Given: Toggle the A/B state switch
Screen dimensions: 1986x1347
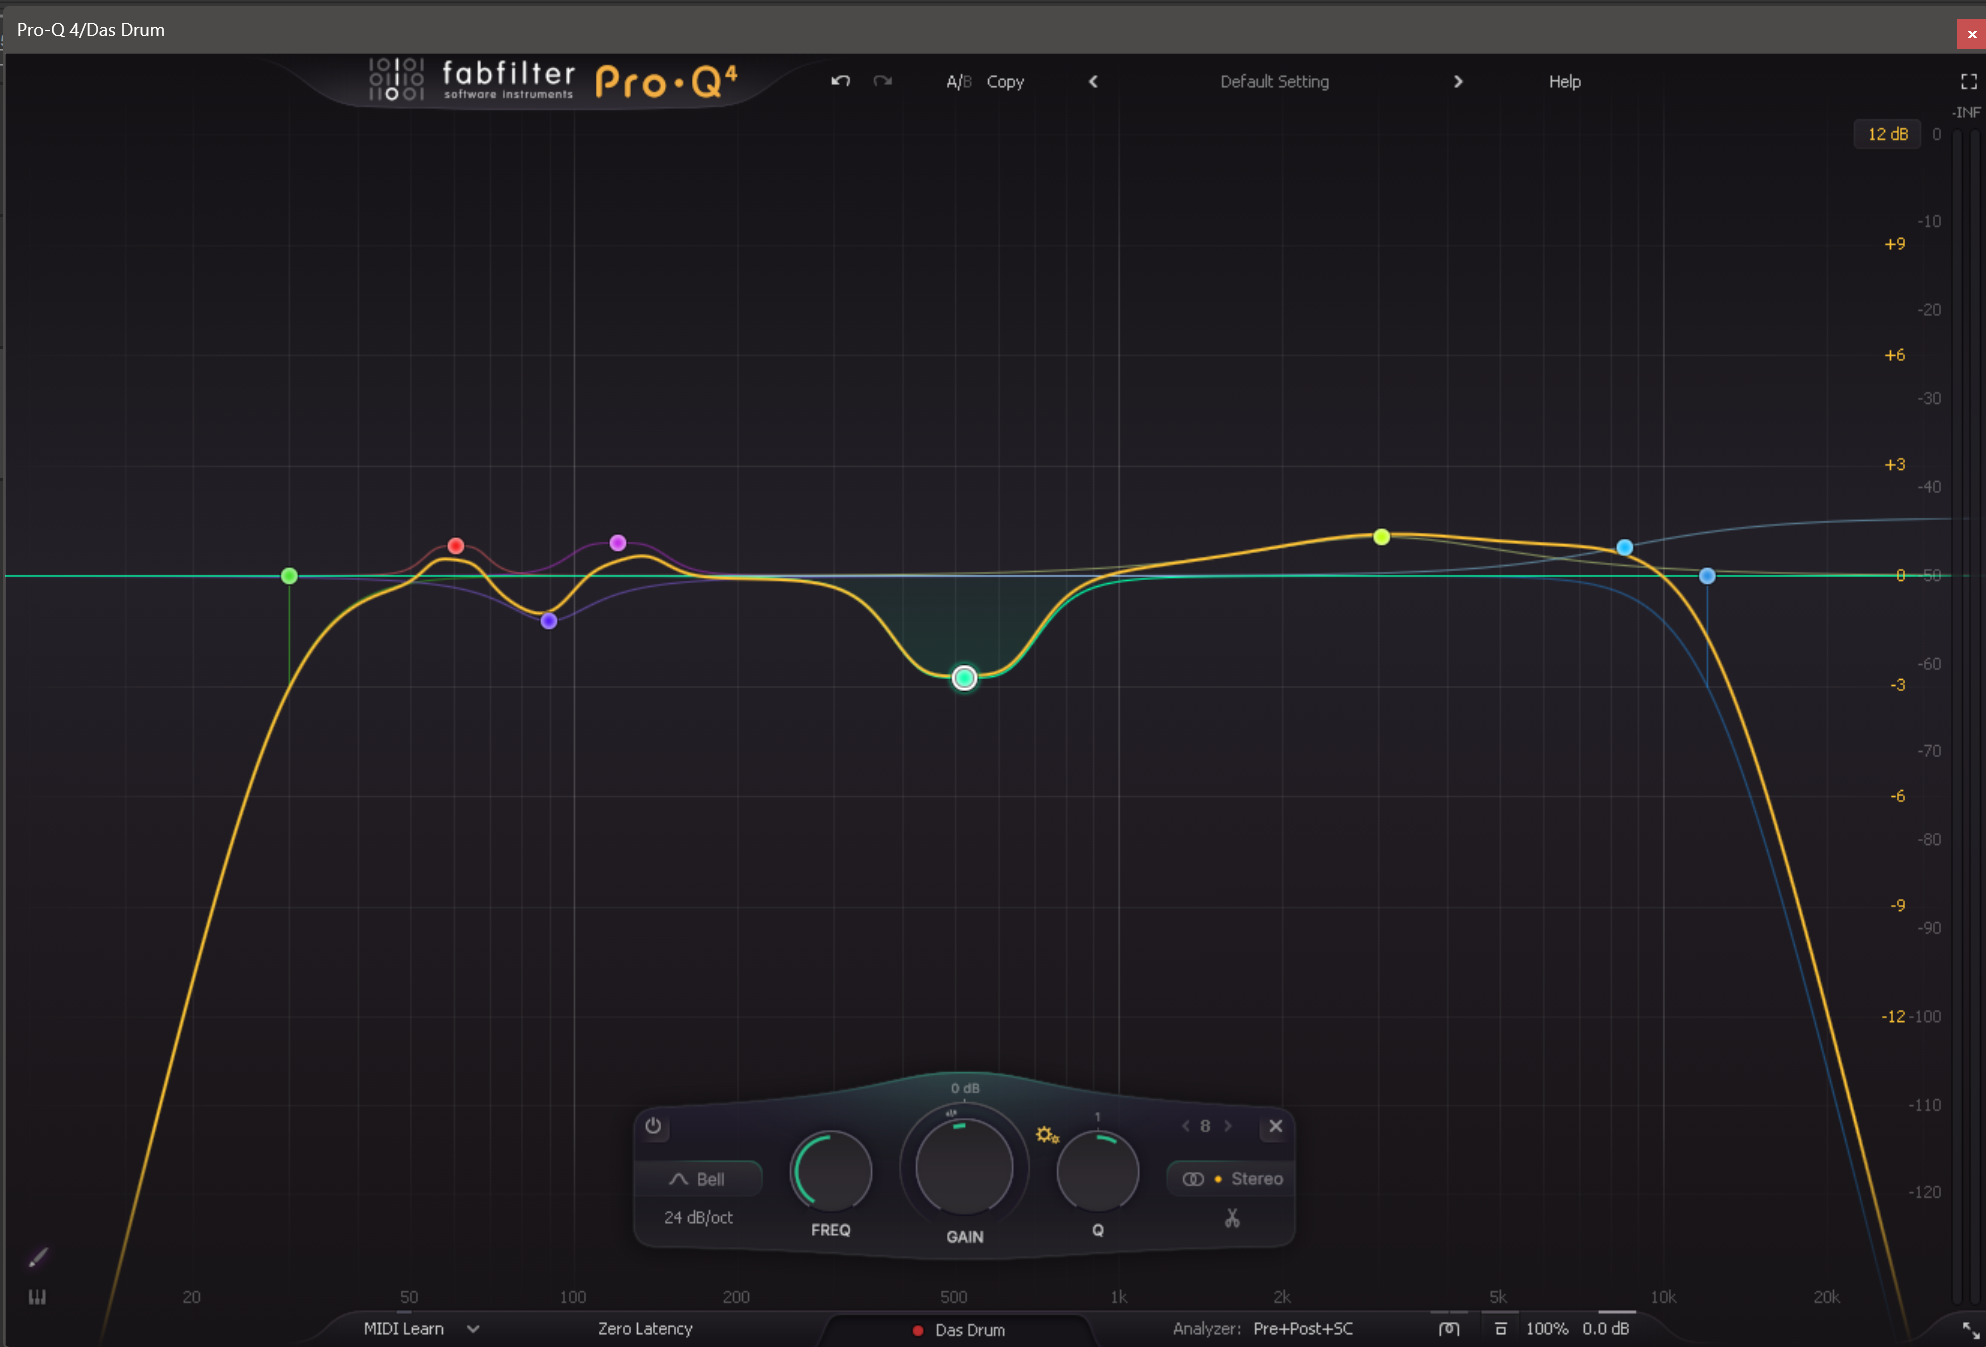Looking at the screenshot, I should pos(958,82).
